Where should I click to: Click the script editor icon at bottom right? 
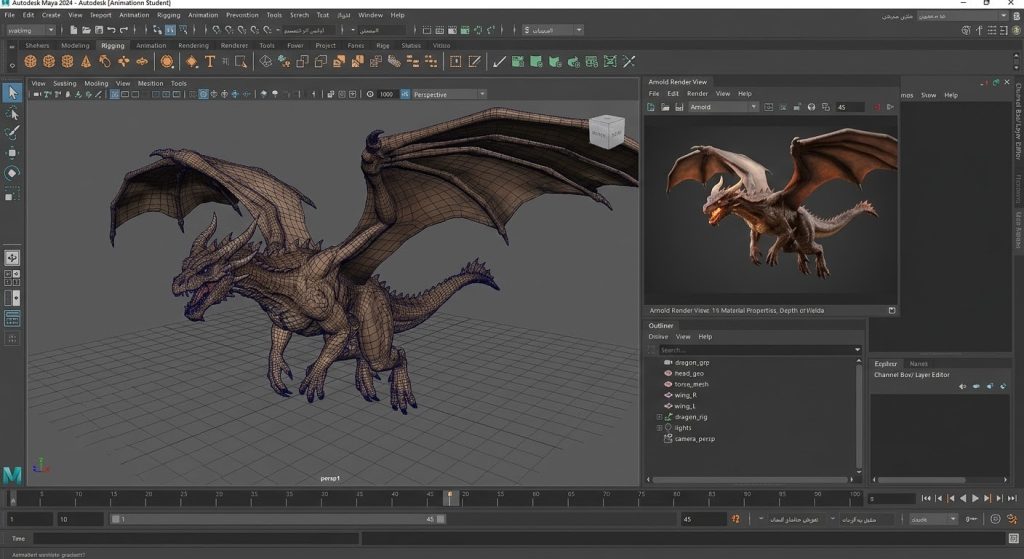coord(1014,539)
